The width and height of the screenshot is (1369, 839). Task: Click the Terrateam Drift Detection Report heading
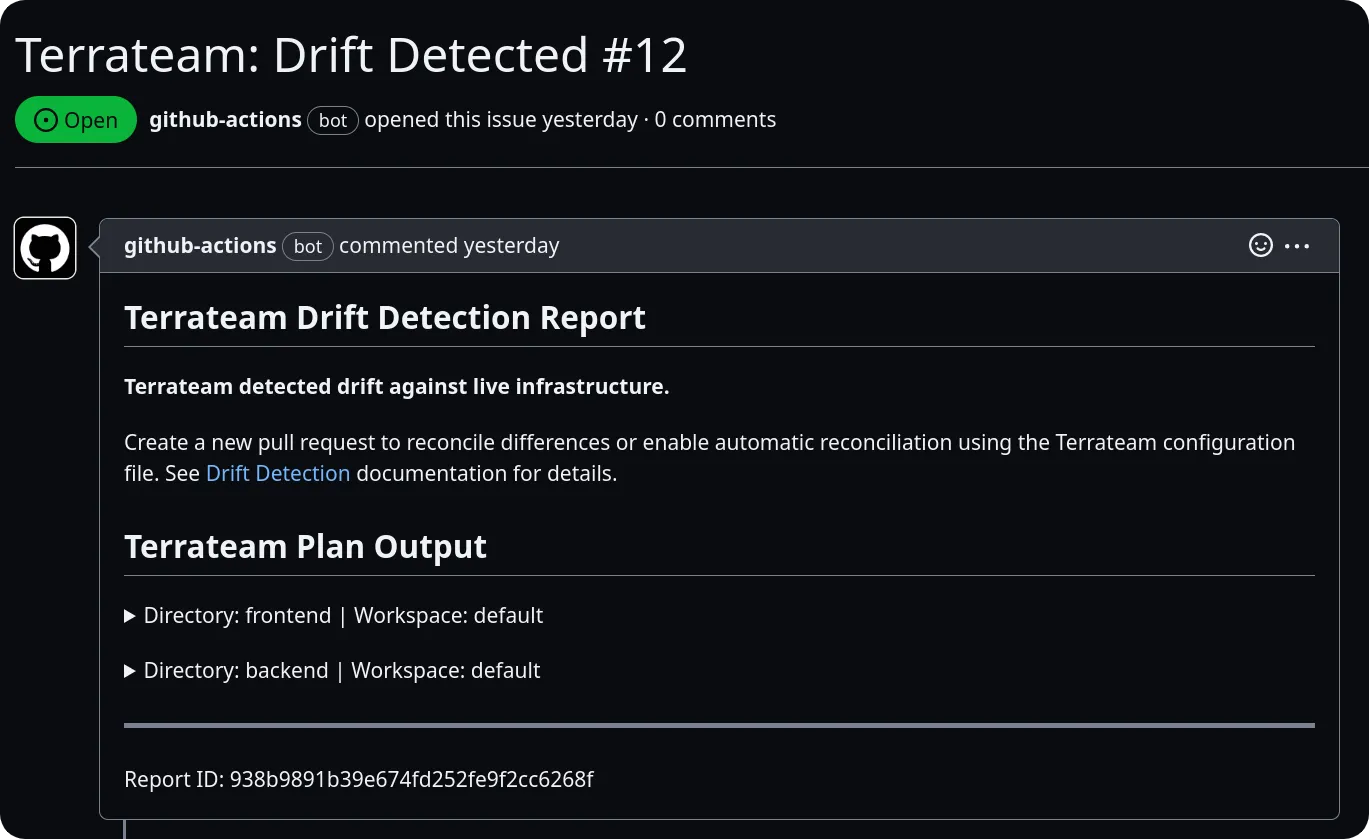pyautogui.click(x=385, y=317)
